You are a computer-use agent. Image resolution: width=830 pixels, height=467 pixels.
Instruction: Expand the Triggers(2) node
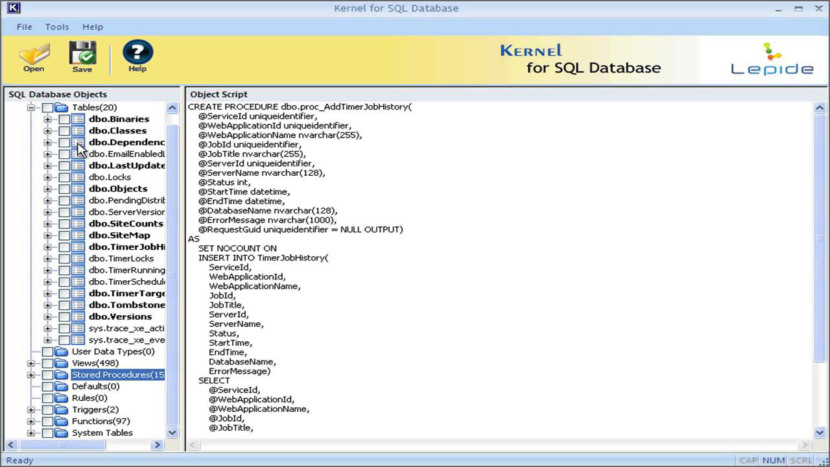point(31,410)
